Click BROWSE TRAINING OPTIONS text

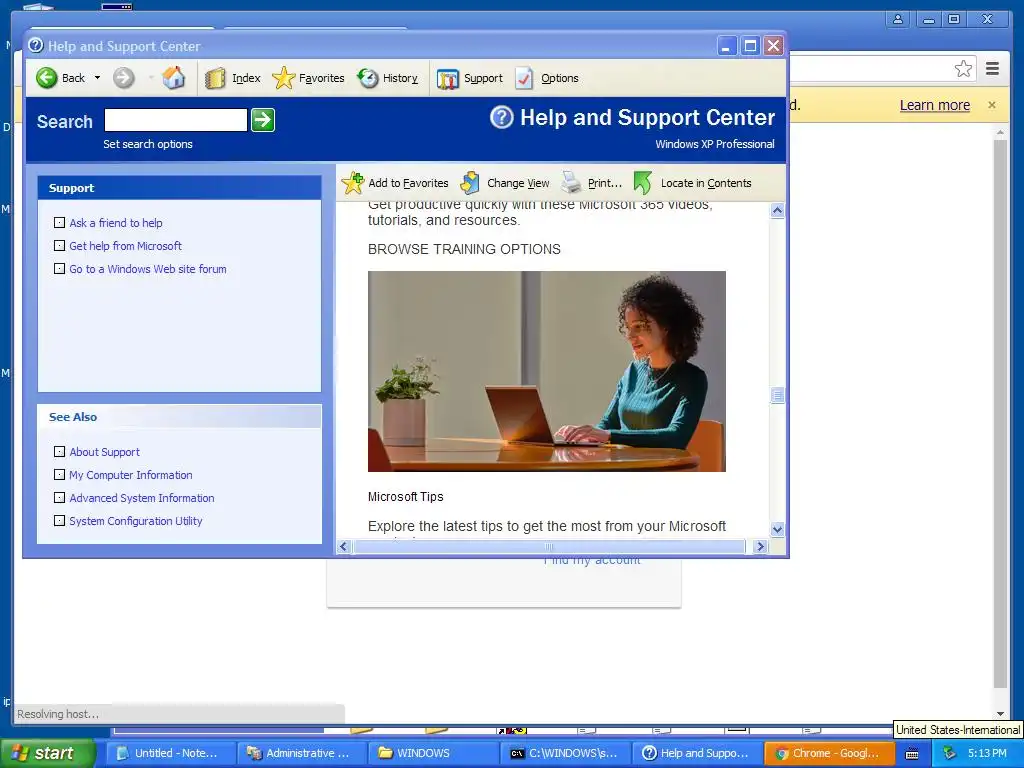click(x=464, y=249)
